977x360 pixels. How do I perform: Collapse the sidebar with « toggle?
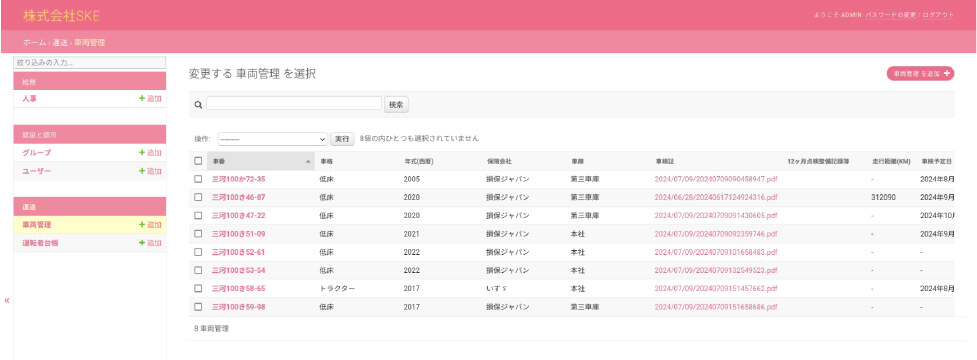click(x=7, y=300)
